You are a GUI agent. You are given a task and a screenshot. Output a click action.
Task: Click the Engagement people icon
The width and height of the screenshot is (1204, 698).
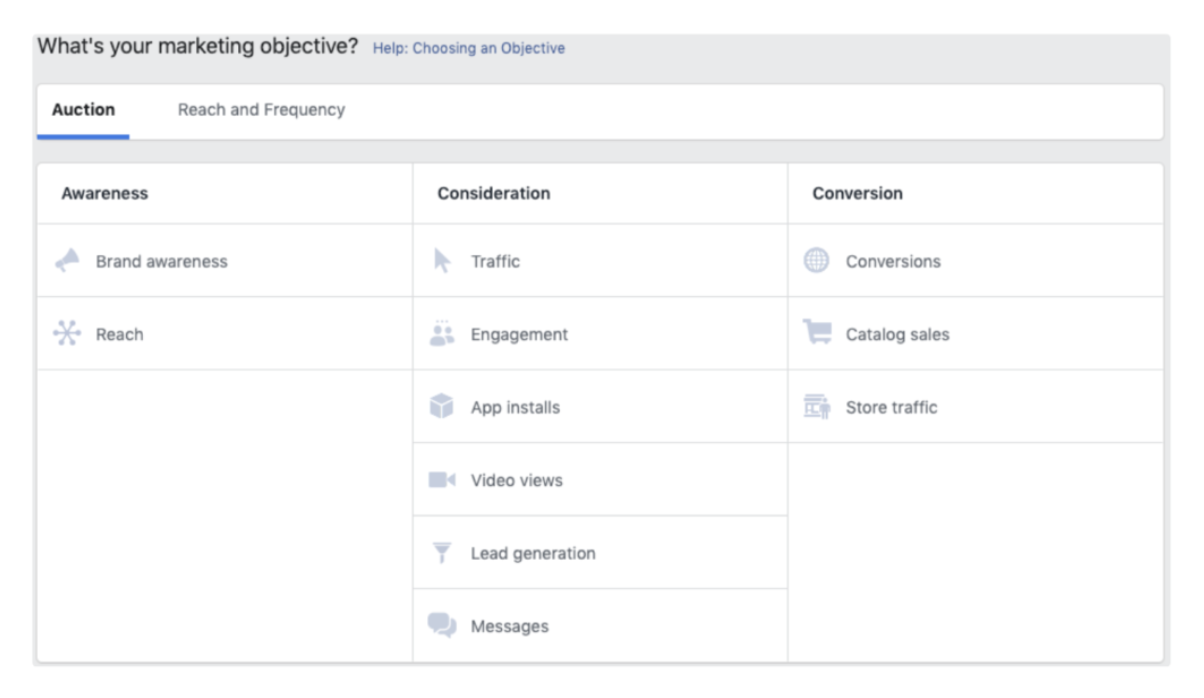[x=442, y=334]
